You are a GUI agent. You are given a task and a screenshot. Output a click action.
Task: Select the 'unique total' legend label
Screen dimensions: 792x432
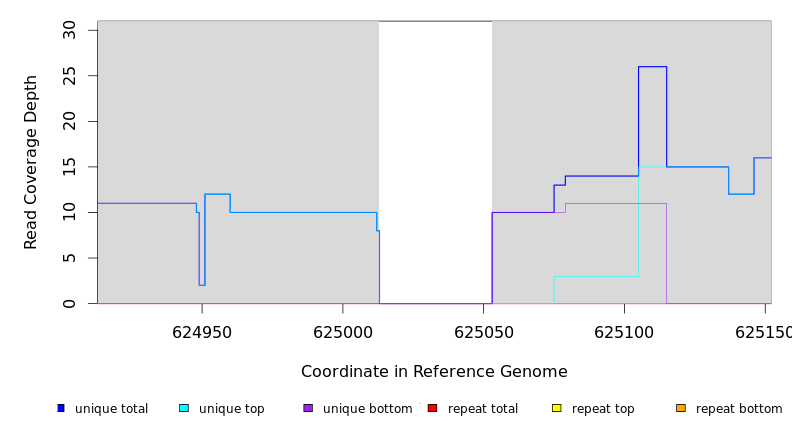point(111,409)
